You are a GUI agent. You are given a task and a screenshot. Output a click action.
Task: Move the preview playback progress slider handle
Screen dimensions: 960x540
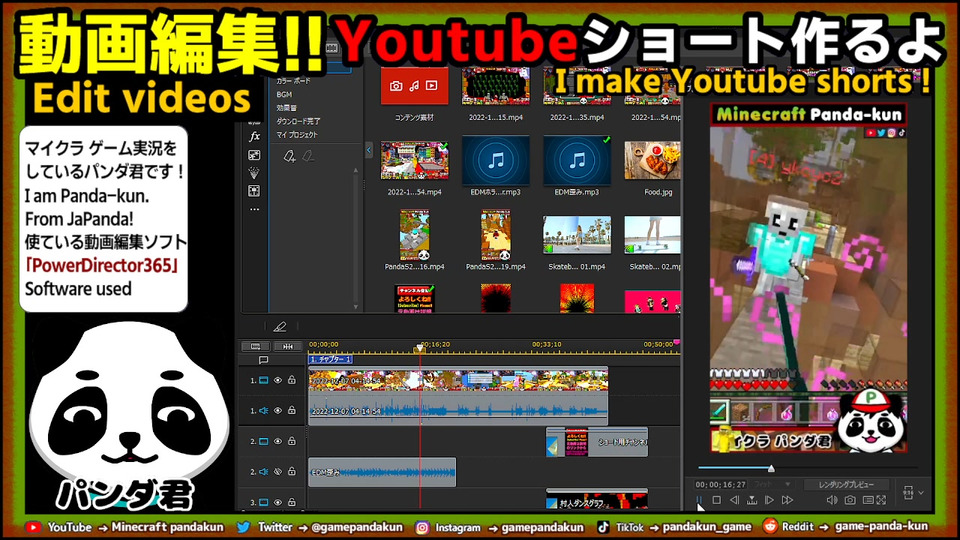pyautogui.click(x=771, y=468)
